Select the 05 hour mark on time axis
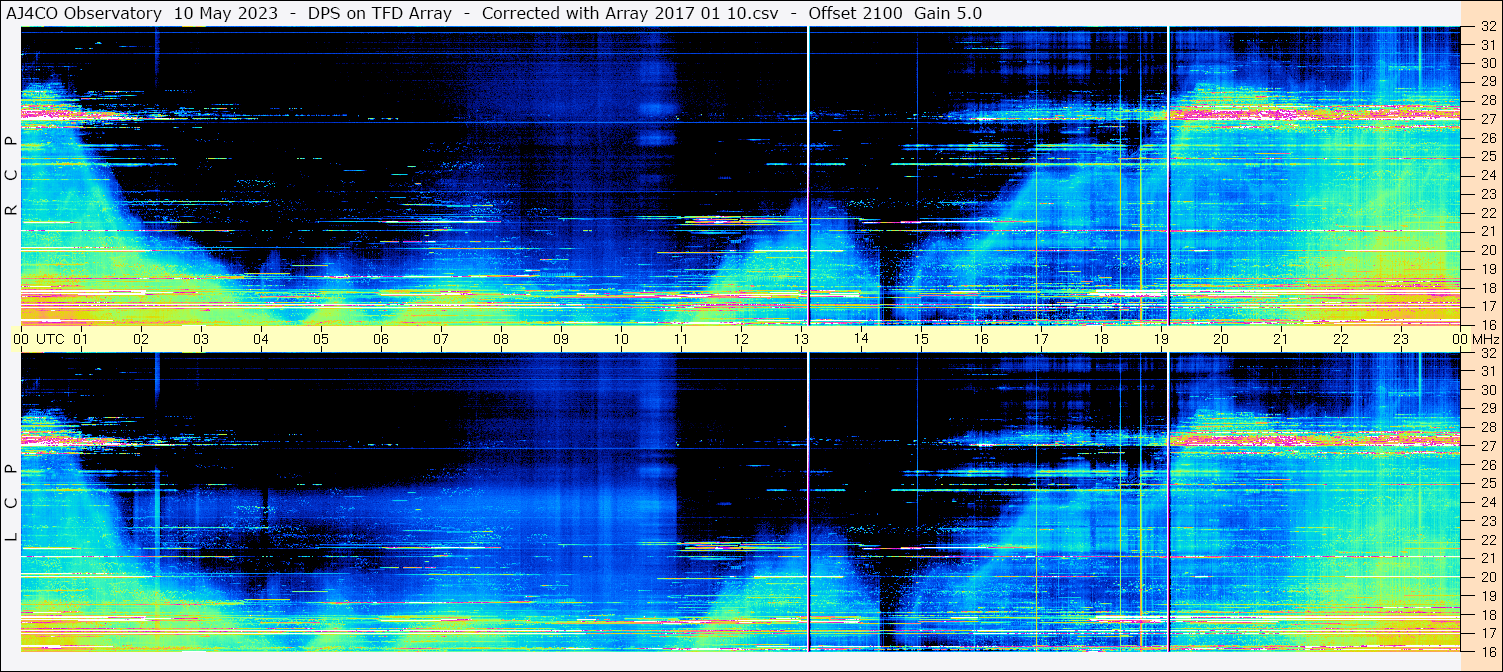Image resolution: width=1503 pixels, height=672 pixels. (x=320, y=339)
